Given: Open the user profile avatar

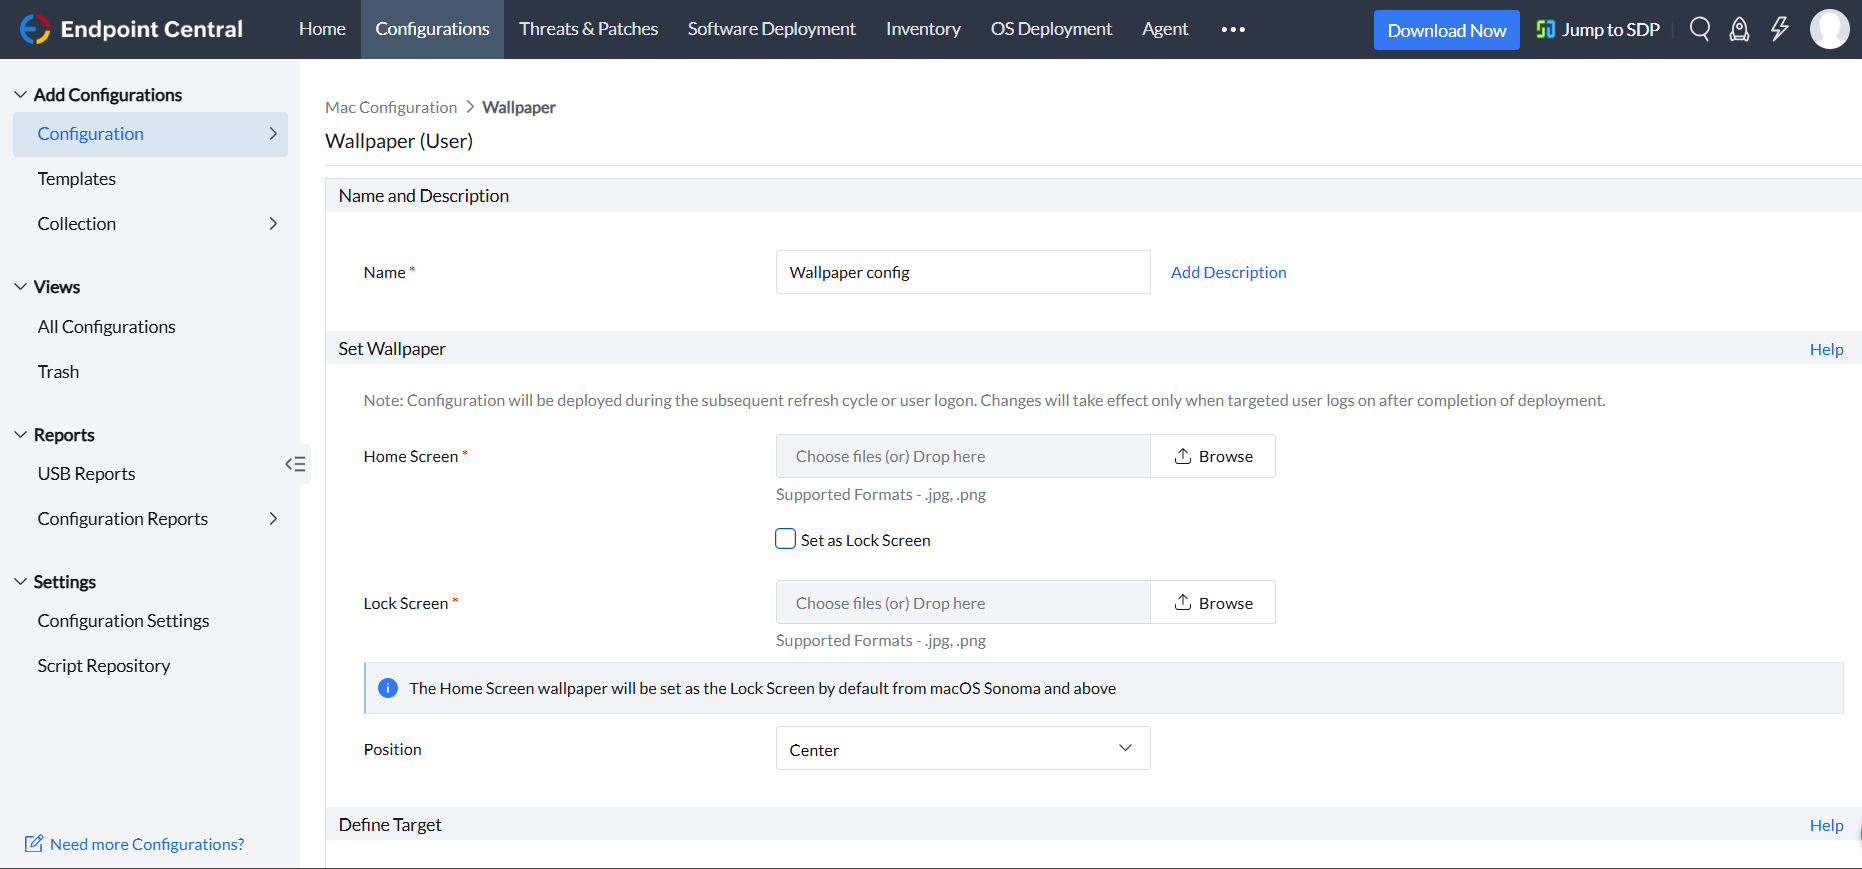Looking at the screenshot, I should [x=1829, y=29].
